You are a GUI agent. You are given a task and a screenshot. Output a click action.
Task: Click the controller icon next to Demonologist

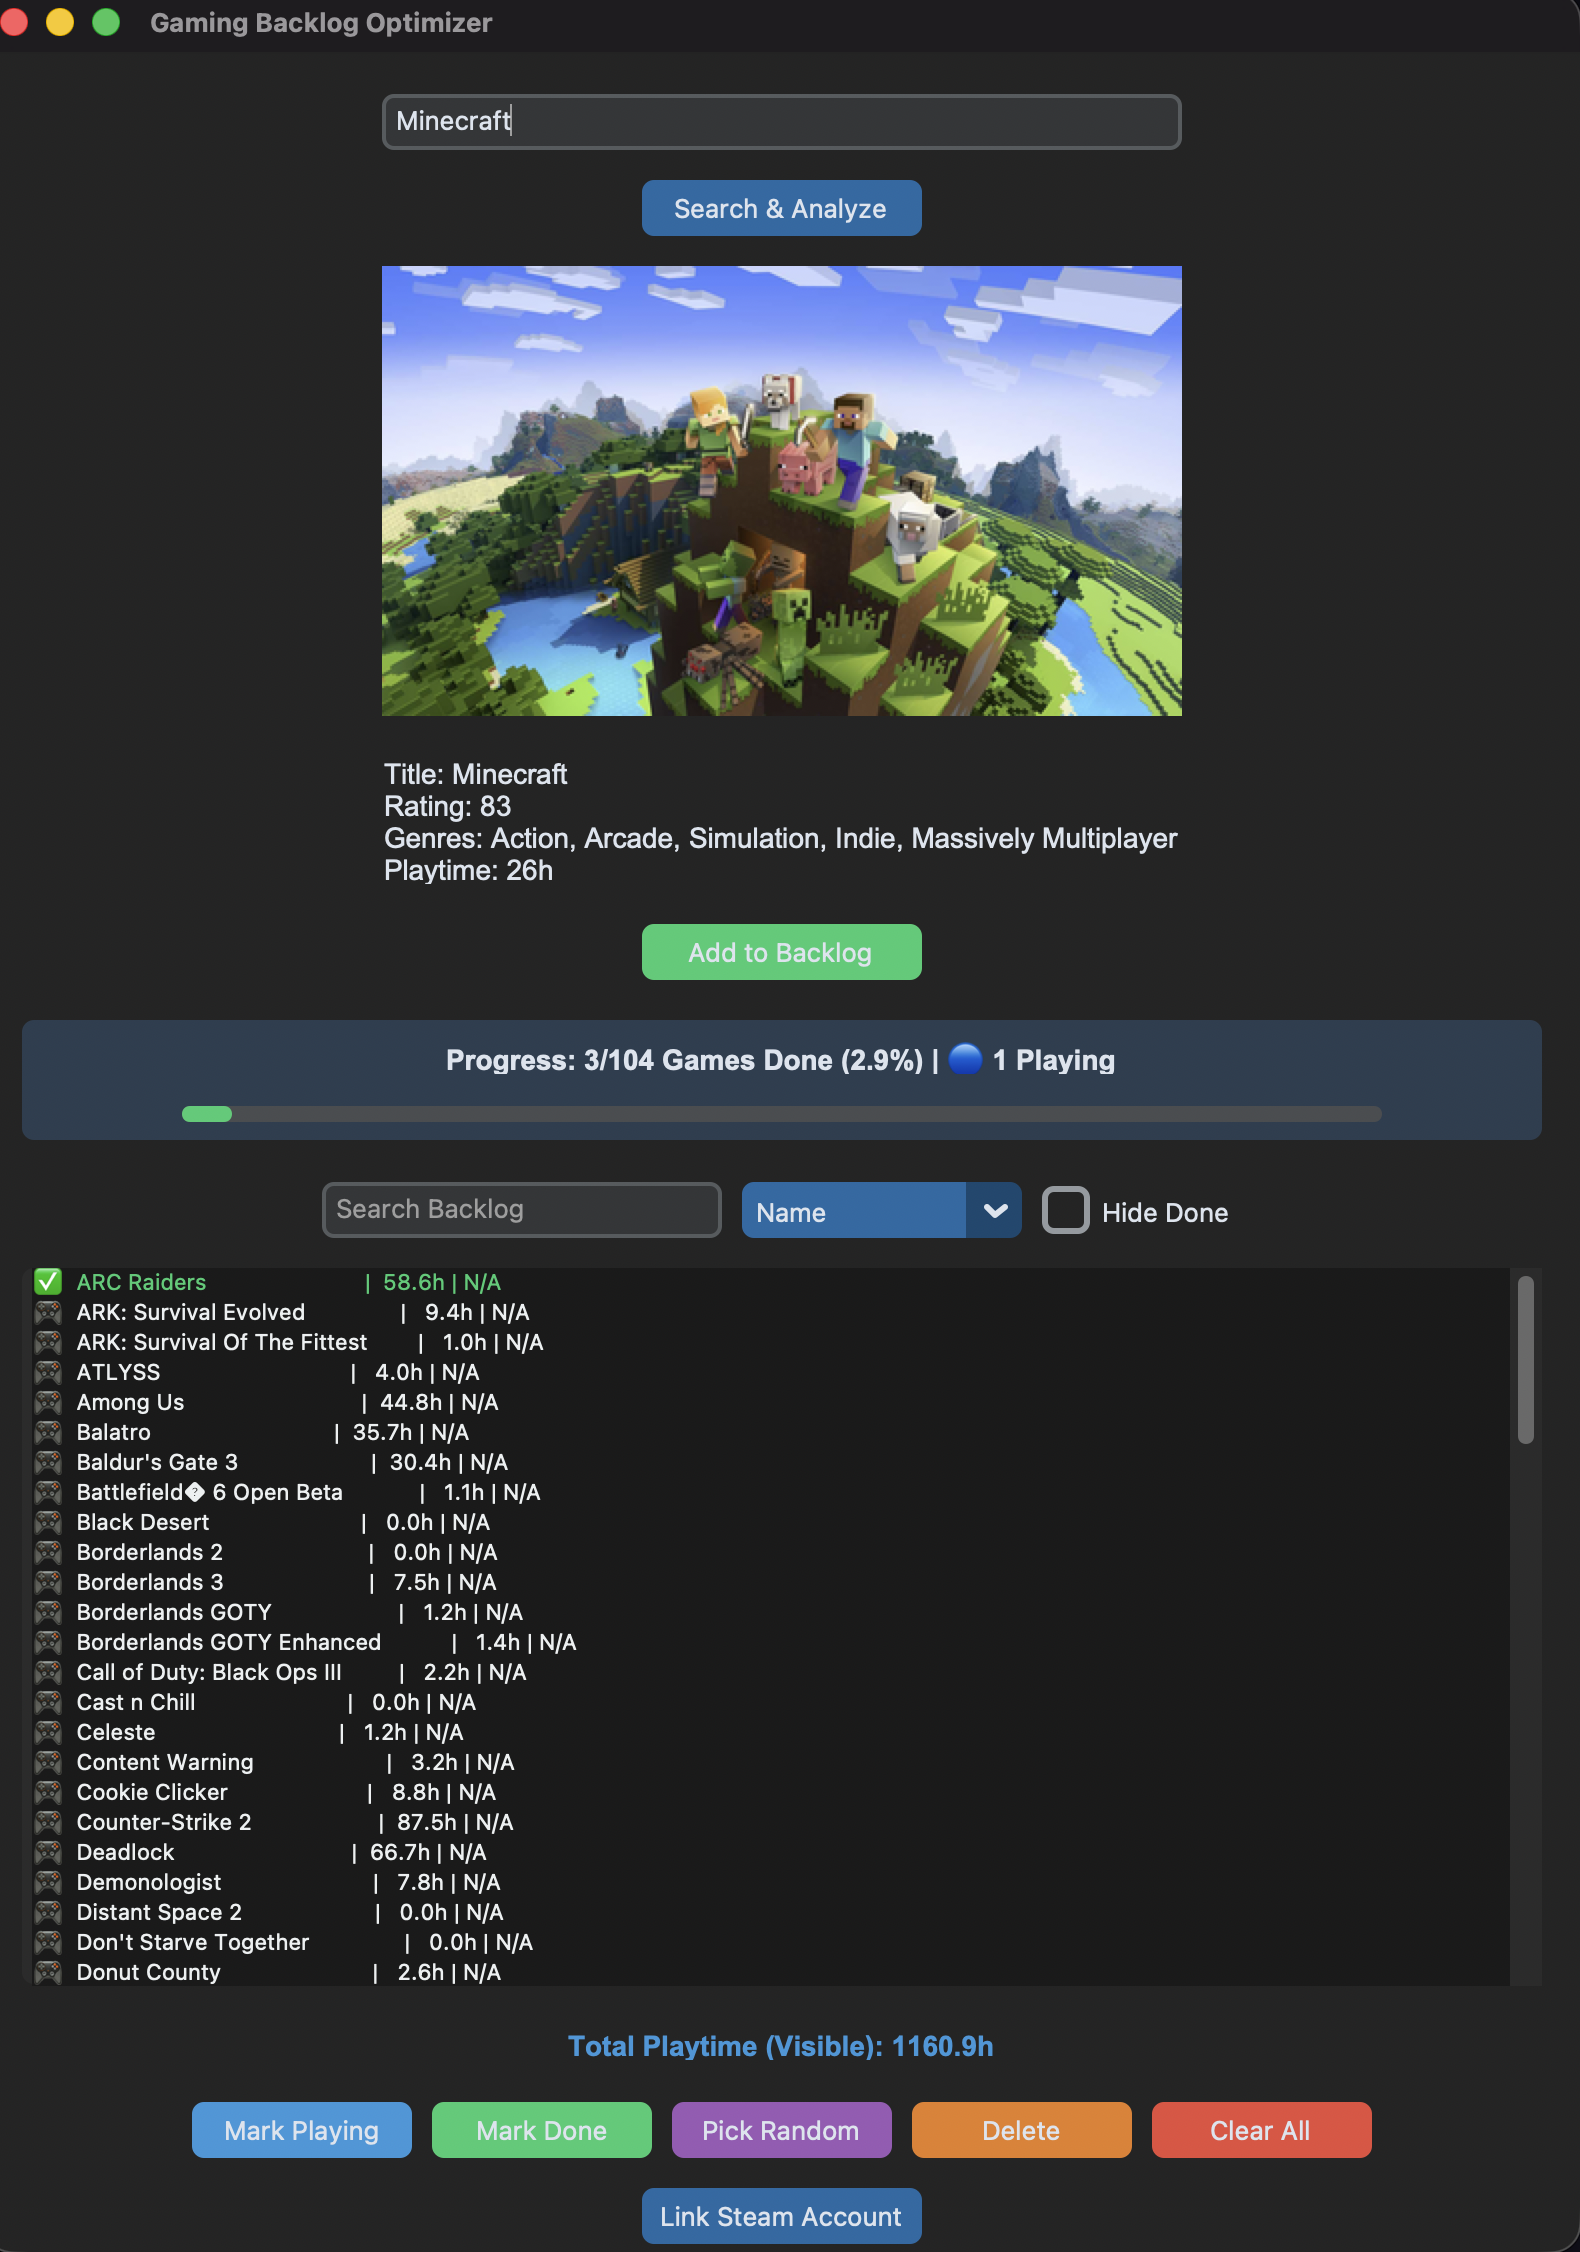pyautogui.click(x=48, y=1881)
